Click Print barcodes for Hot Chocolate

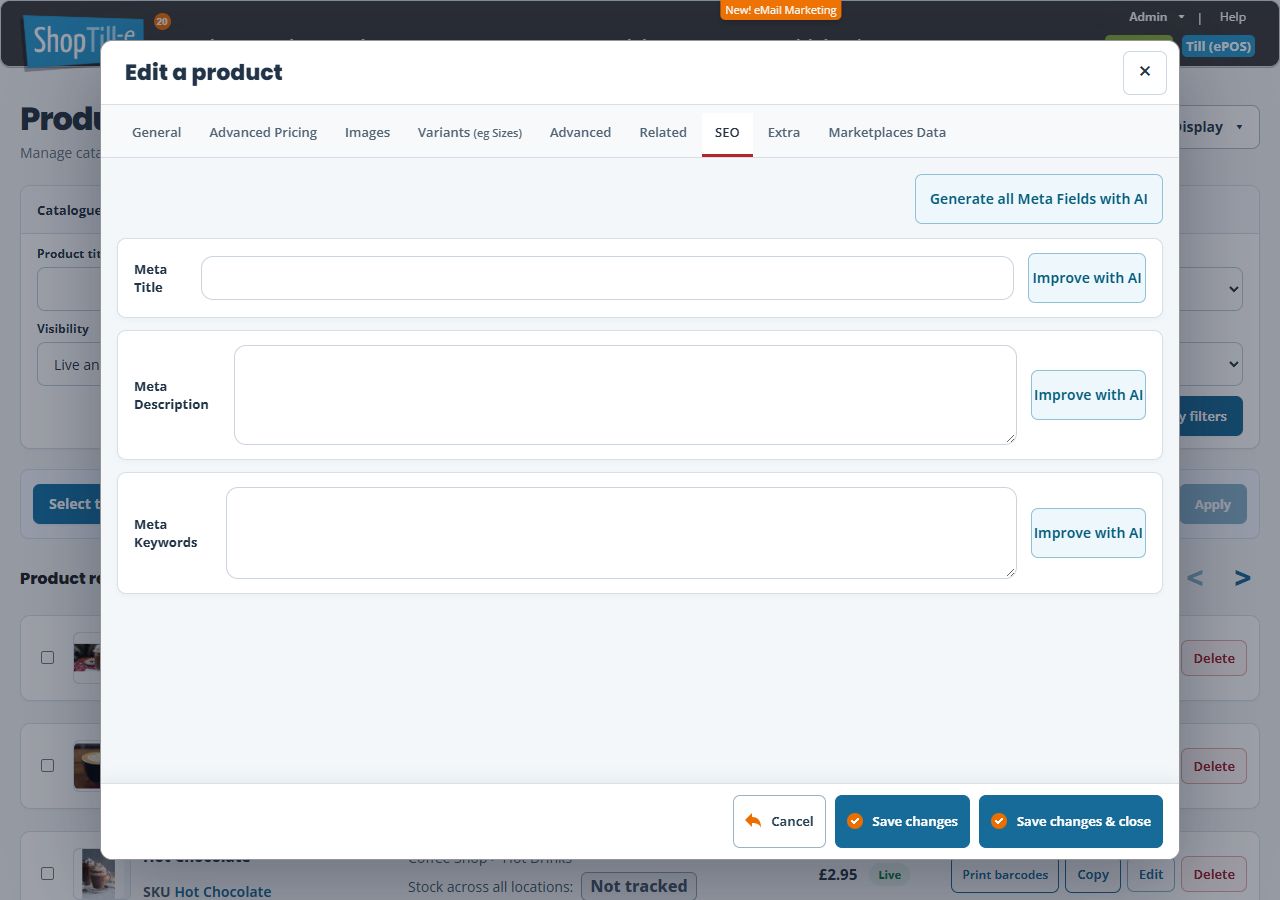(x=1005, y=874)
